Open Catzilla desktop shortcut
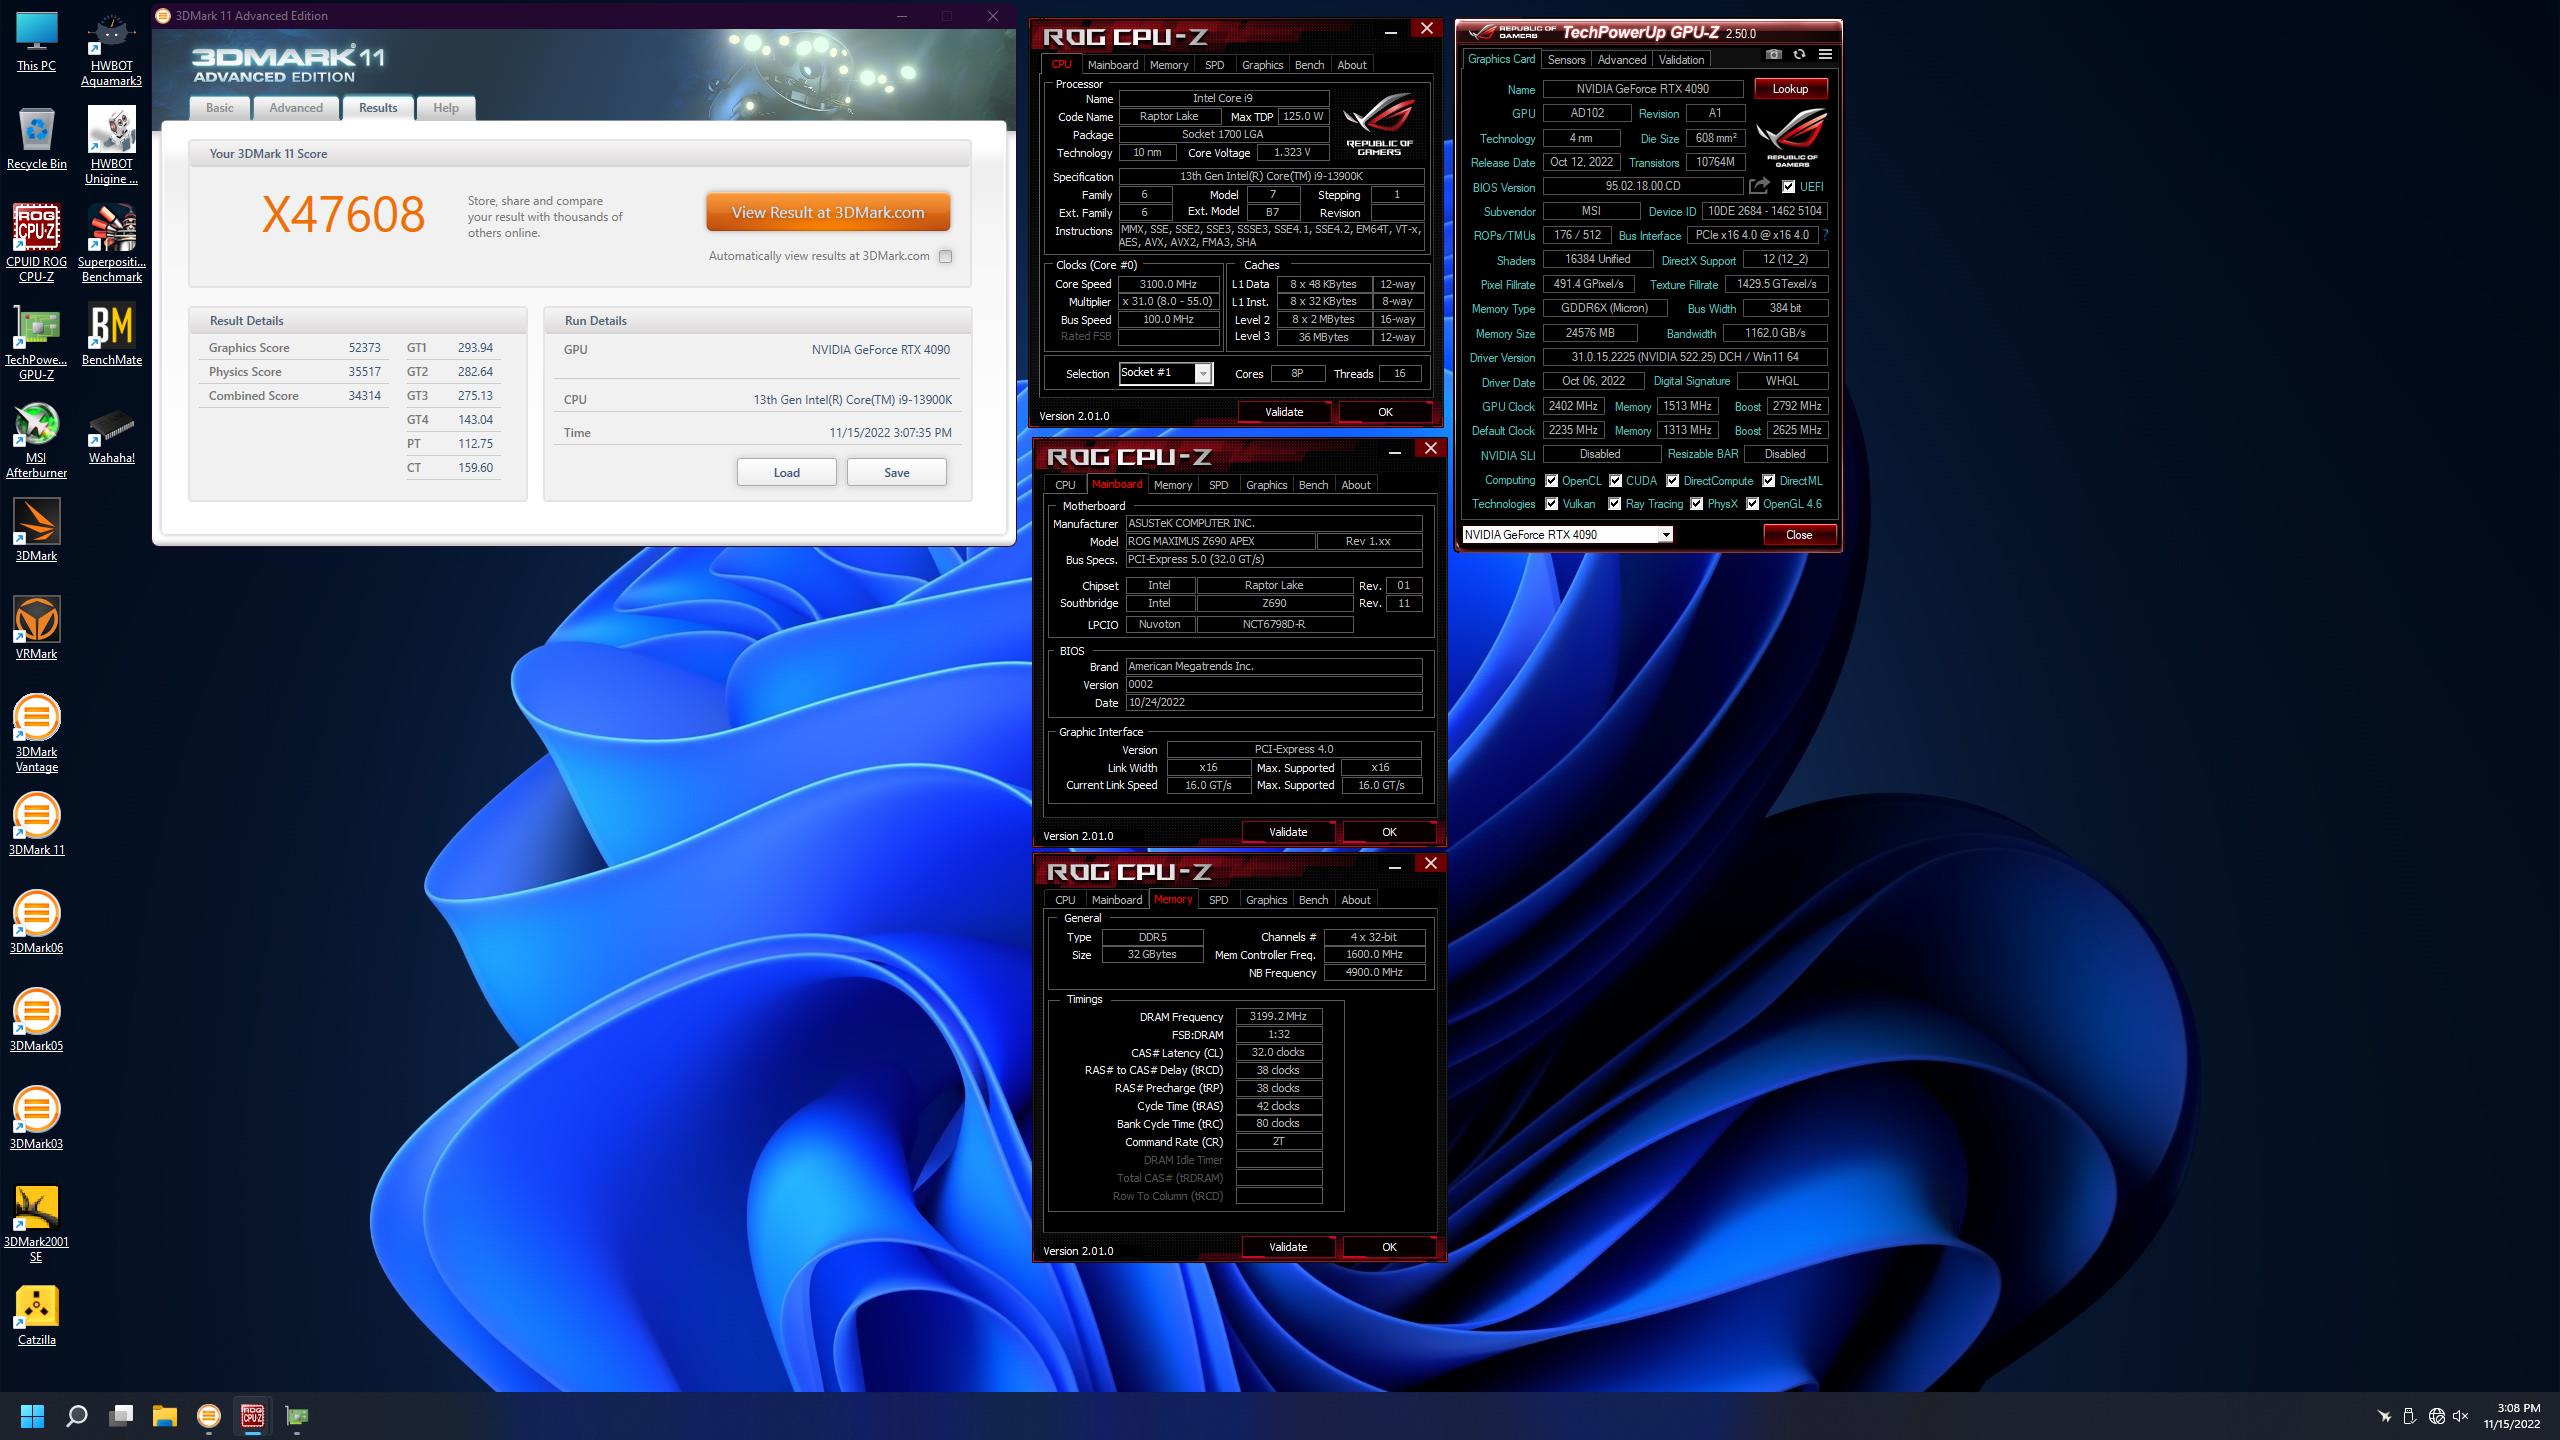 tap(37, 1315)
